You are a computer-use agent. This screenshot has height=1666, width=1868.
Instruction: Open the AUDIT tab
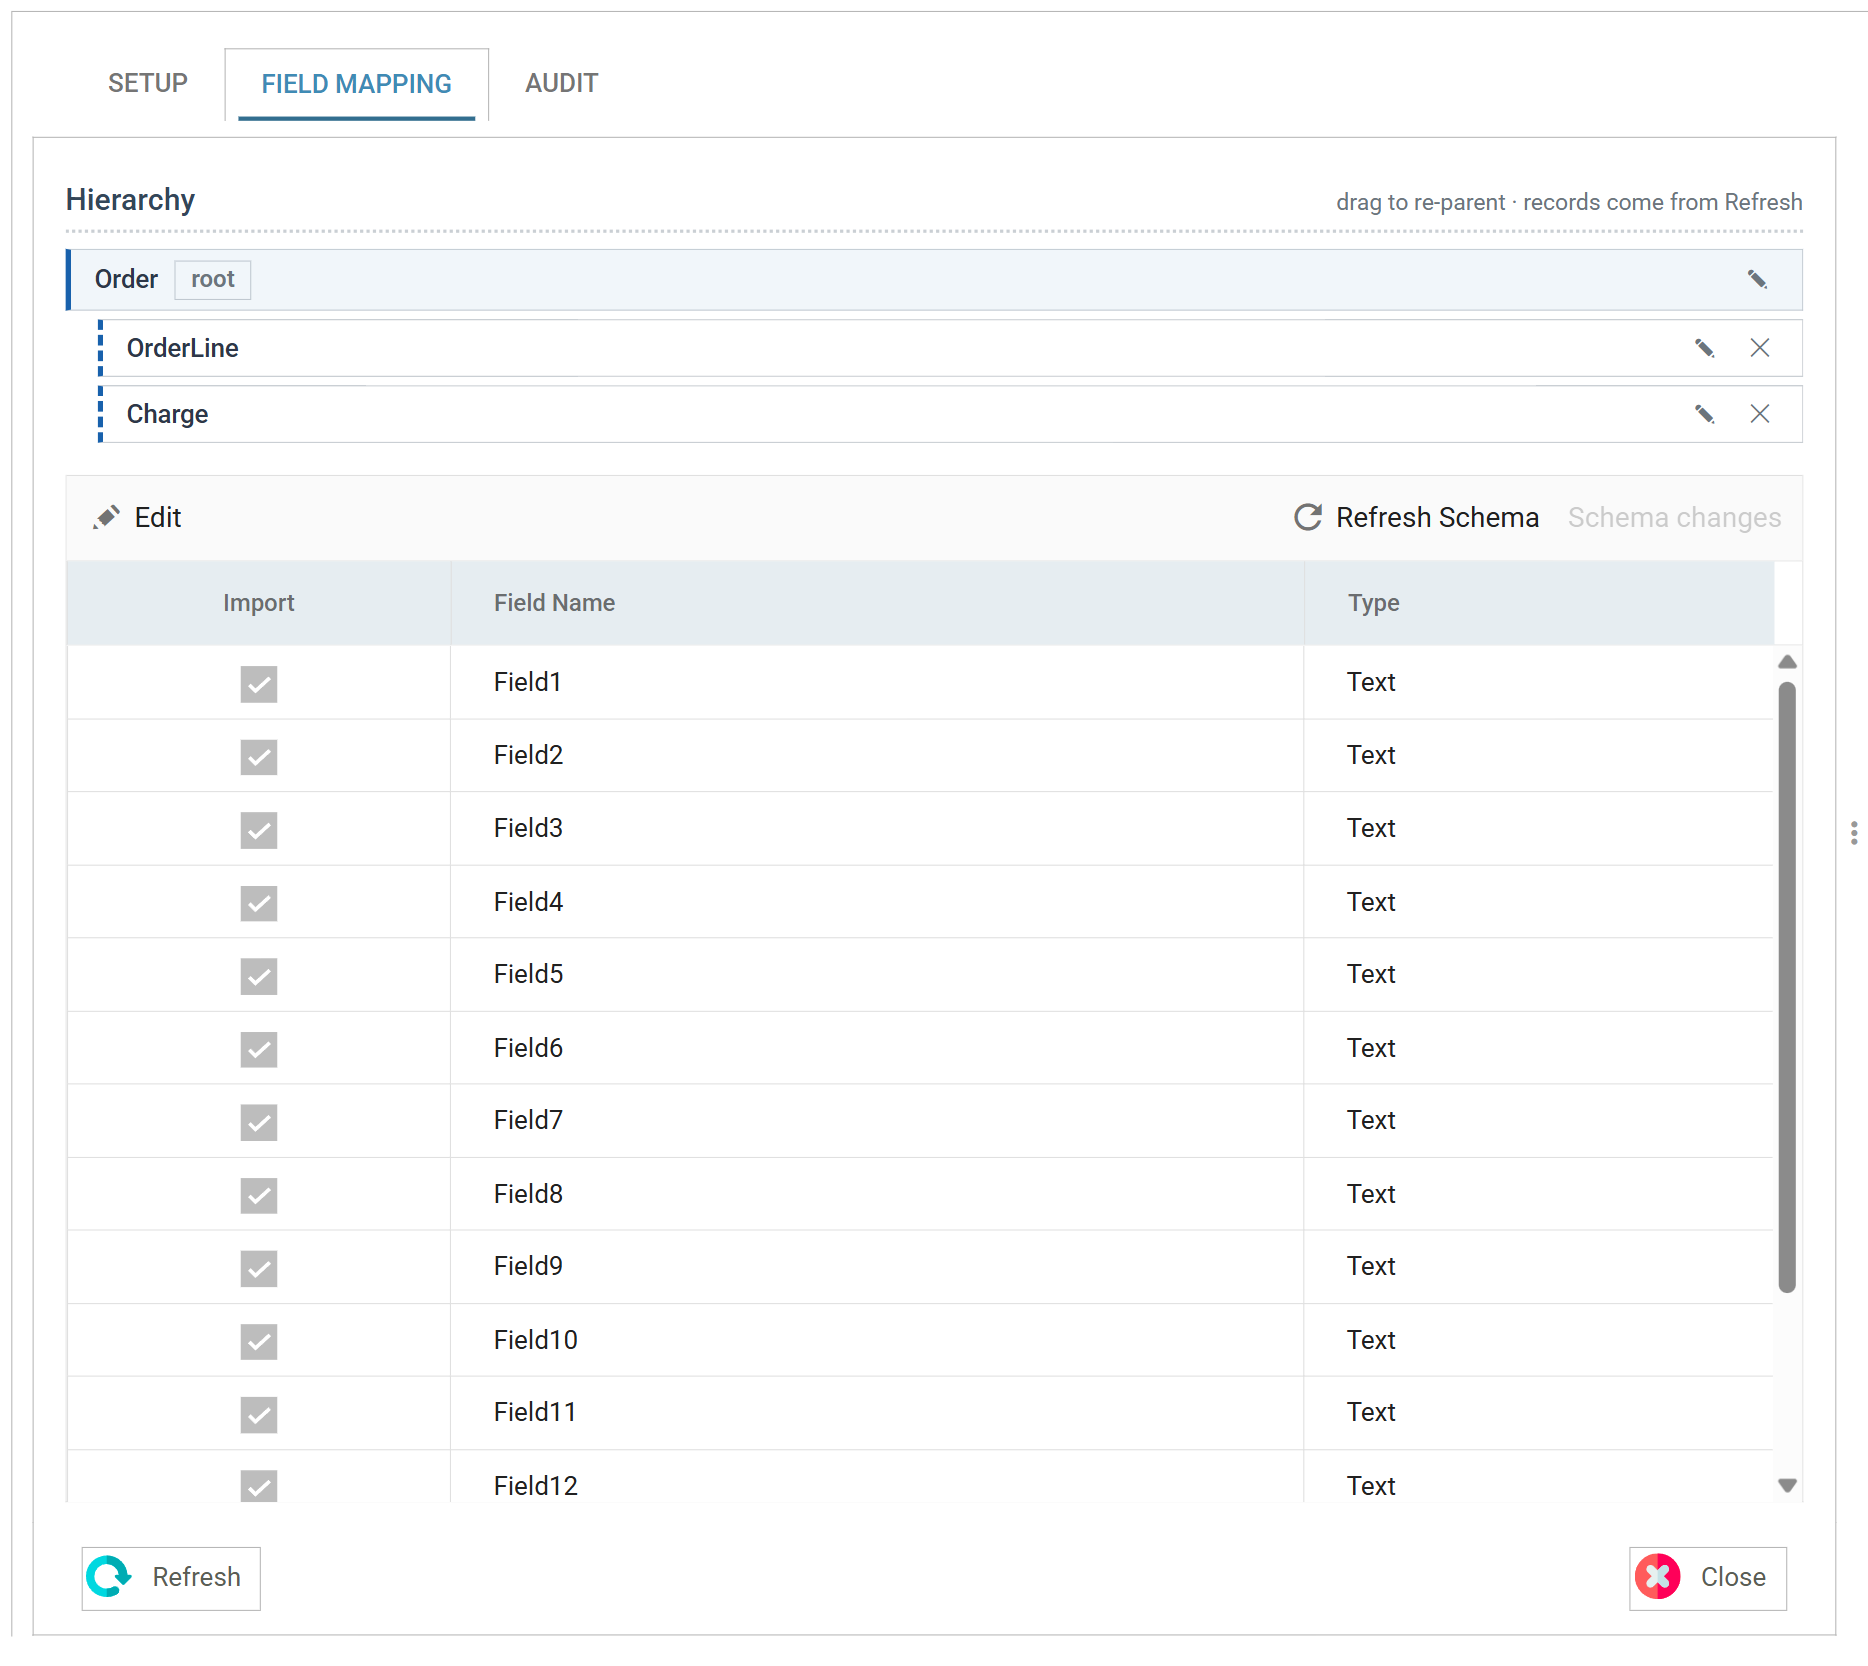click(562, 83)
